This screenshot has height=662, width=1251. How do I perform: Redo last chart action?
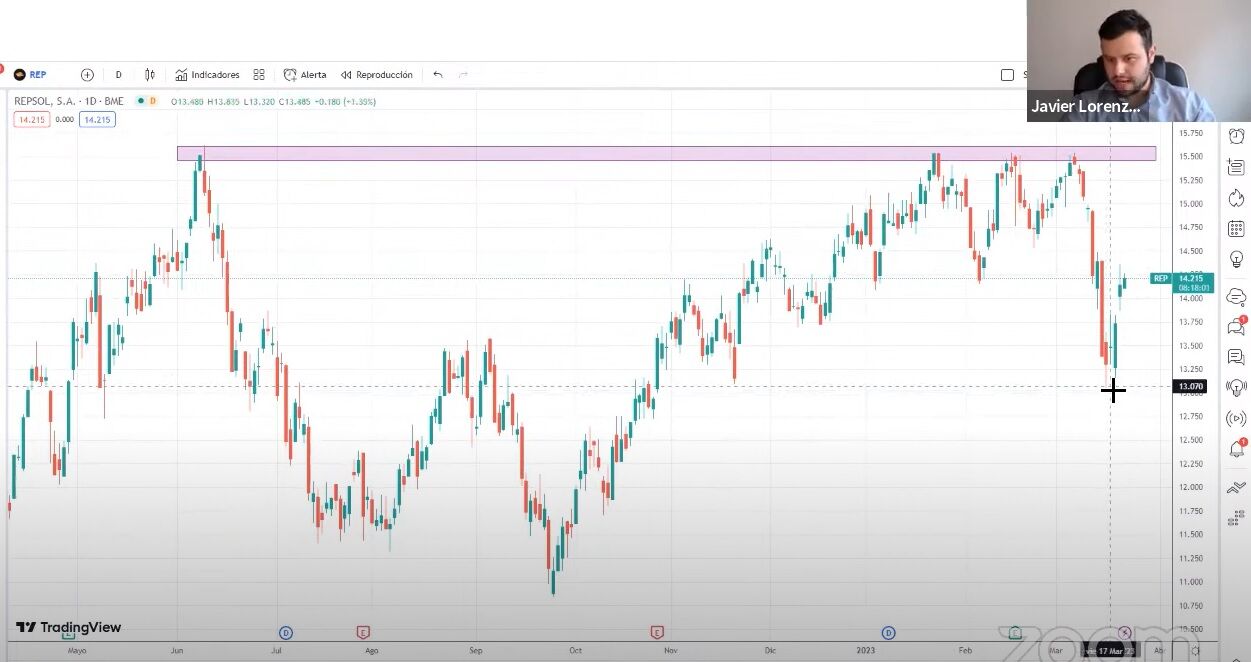click(463, 75)
